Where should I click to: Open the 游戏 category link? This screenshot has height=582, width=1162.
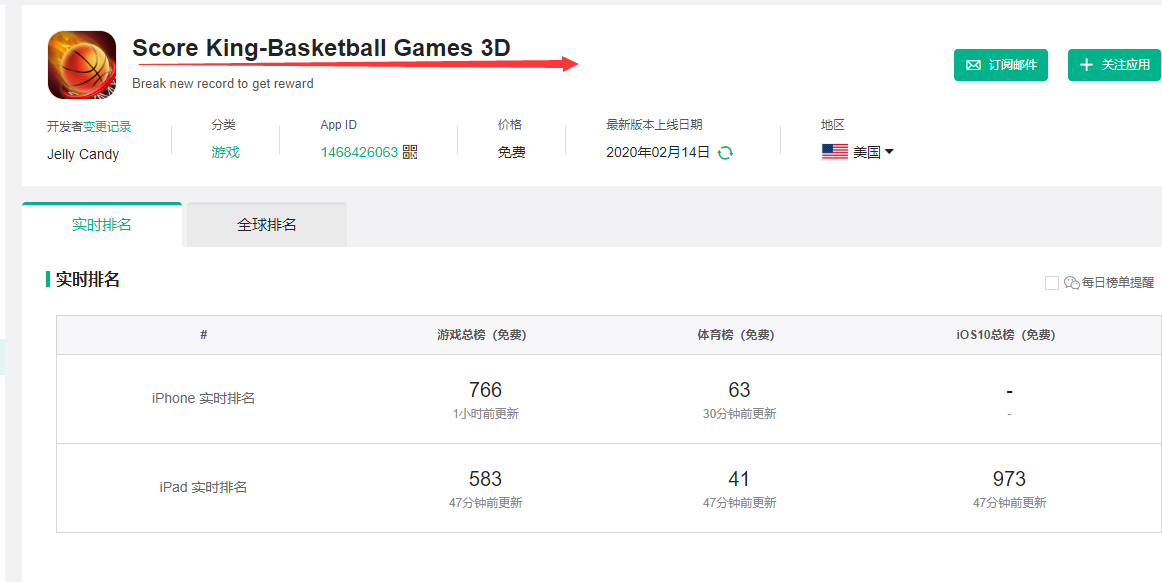(x=225, y=152)
